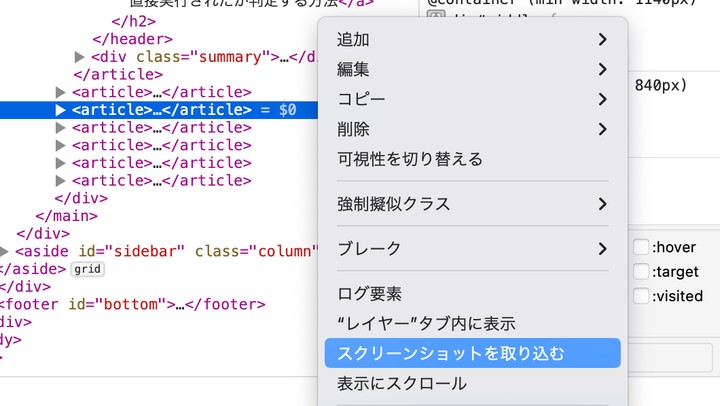720x406 pixels.
Task: Open the コピー submenu
Action: click(x=472, y=99)
